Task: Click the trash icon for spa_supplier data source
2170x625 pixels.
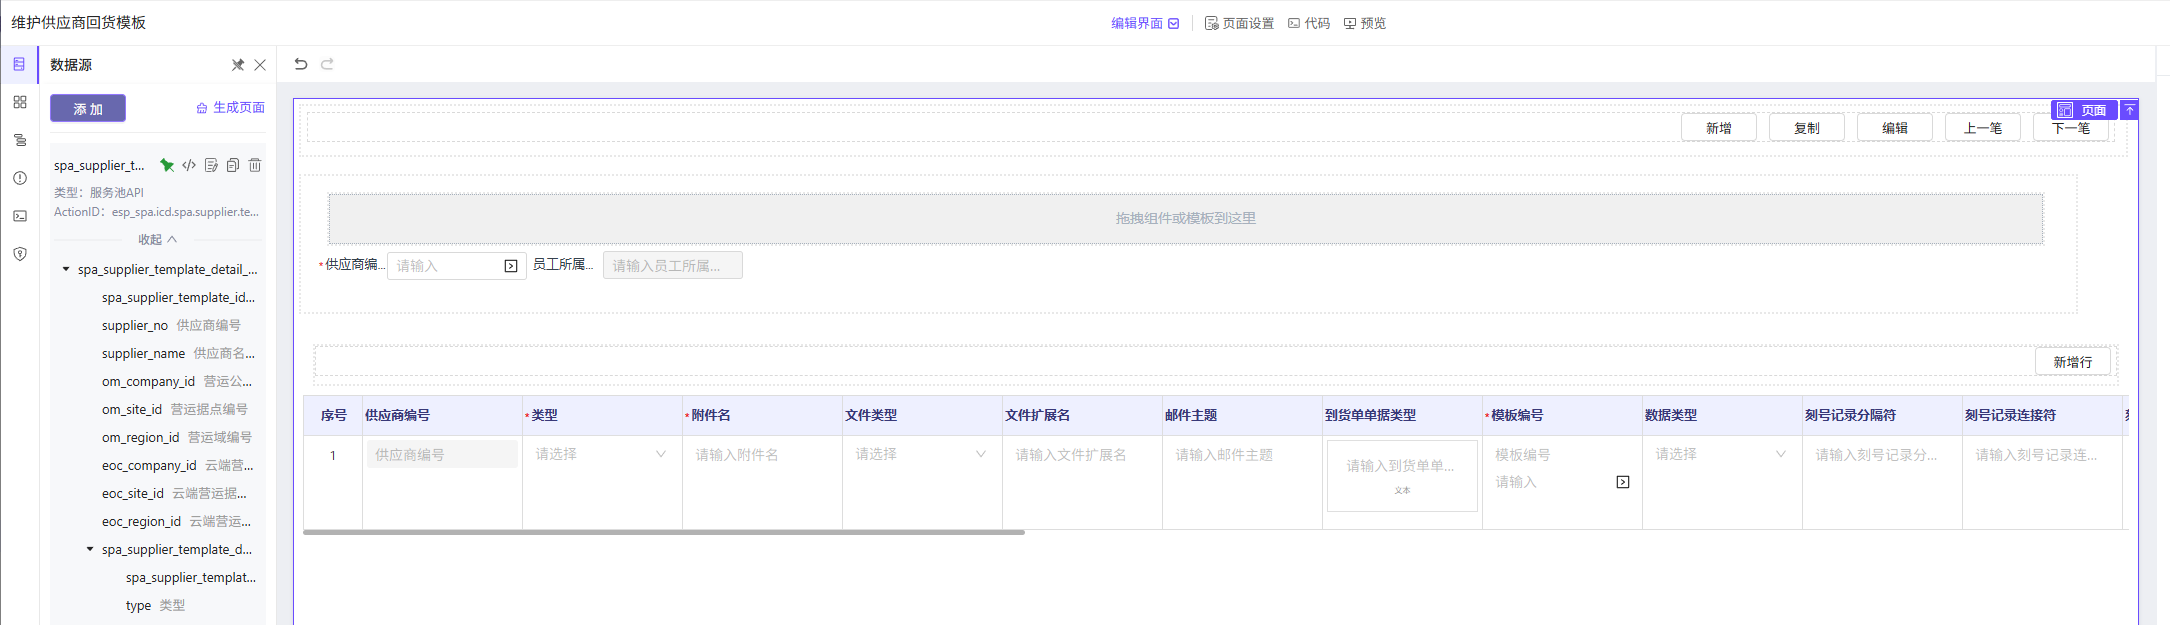Action: (x=255, y=165)
